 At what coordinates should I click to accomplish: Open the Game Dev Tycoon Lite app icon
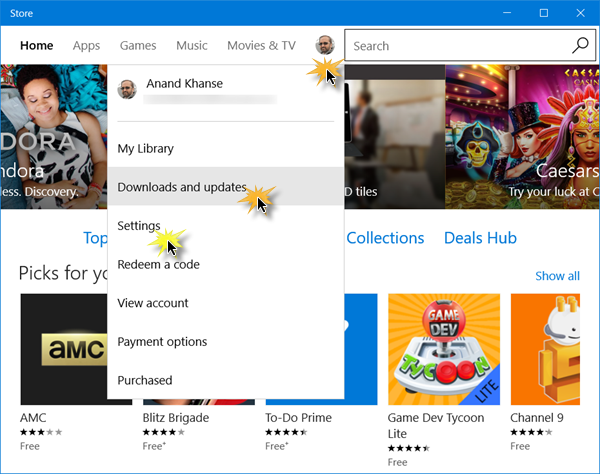tap(444, 349)
